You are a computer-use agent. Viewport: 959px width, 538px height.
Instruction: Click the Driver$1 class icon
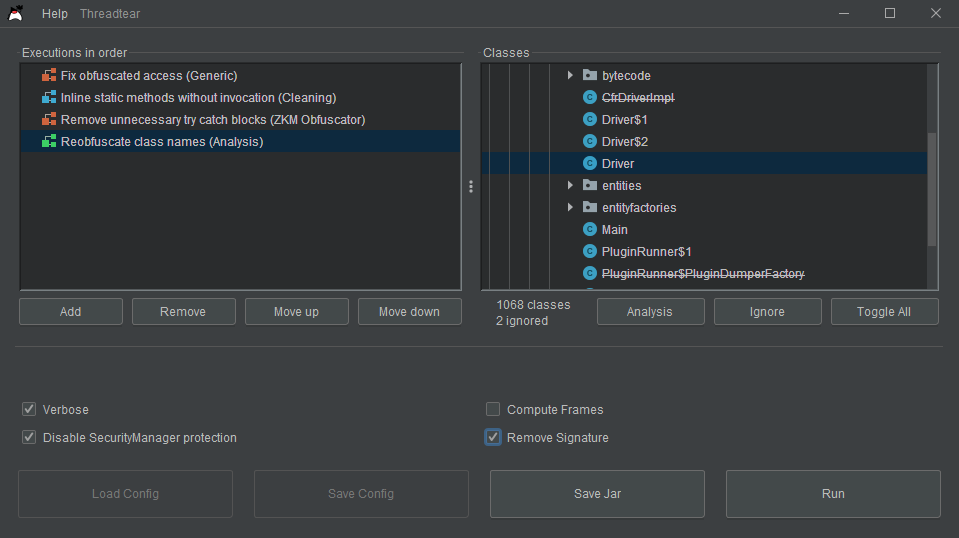point(590,119)
